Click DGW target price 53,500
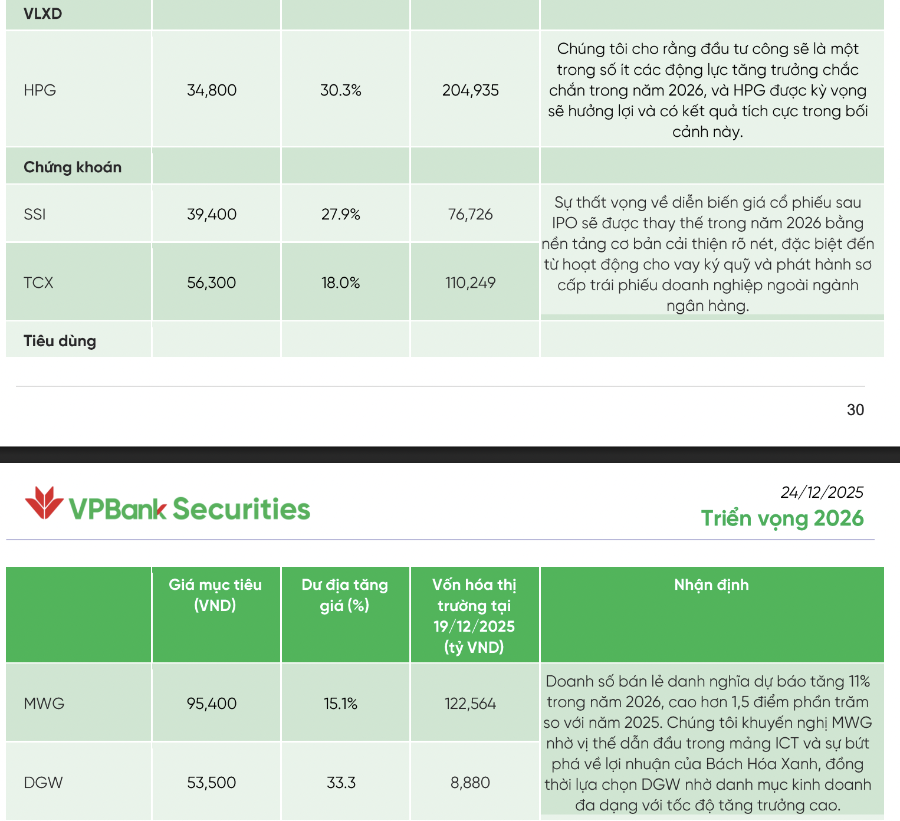This screenshot has width=900, height=821. 212,783
